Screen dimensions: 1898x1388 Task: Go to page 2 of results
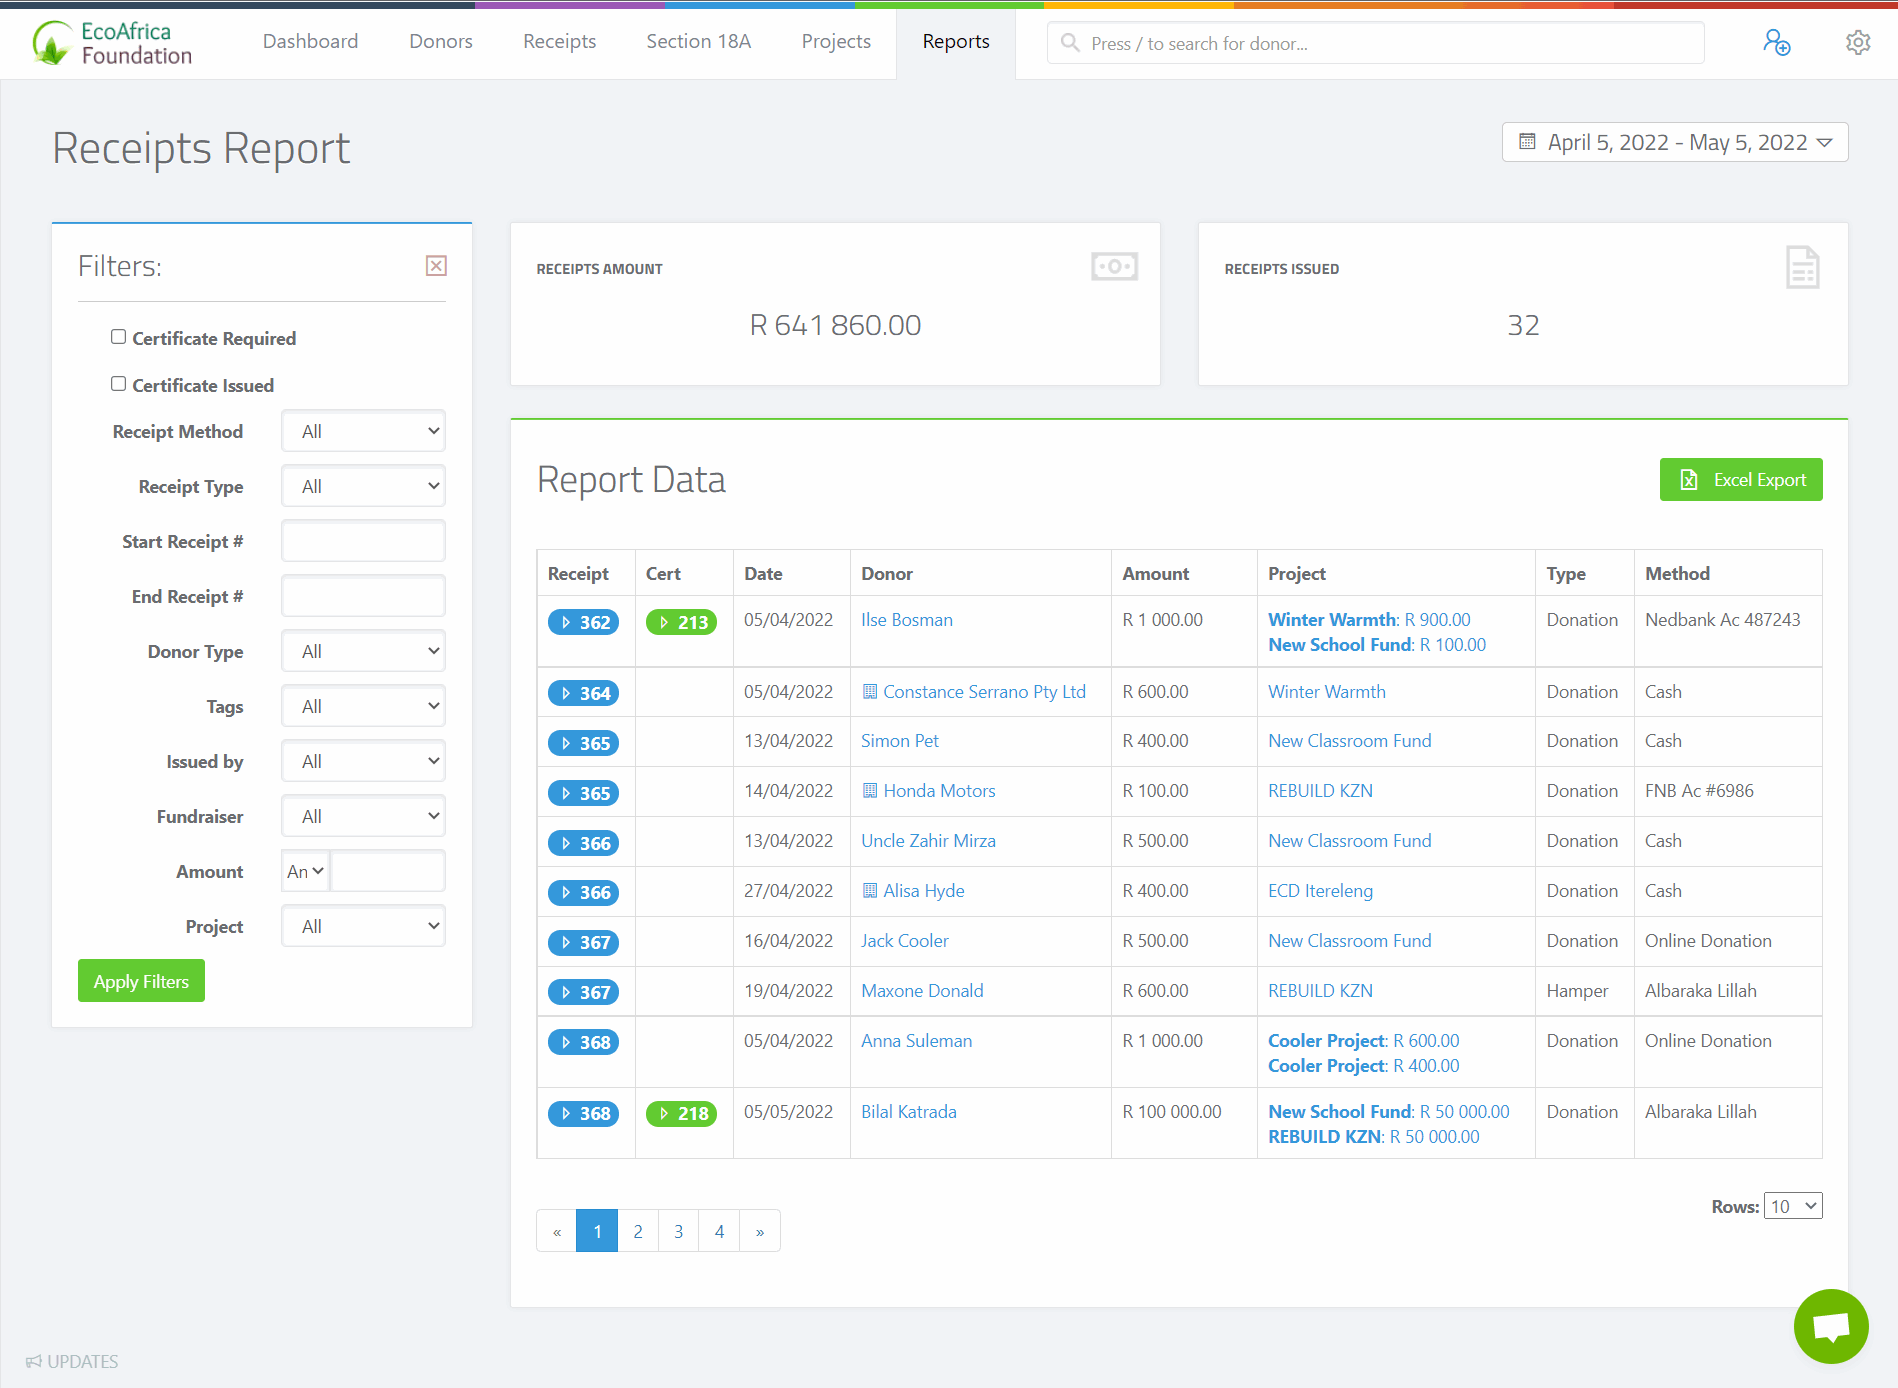(x=638, y=1231)
